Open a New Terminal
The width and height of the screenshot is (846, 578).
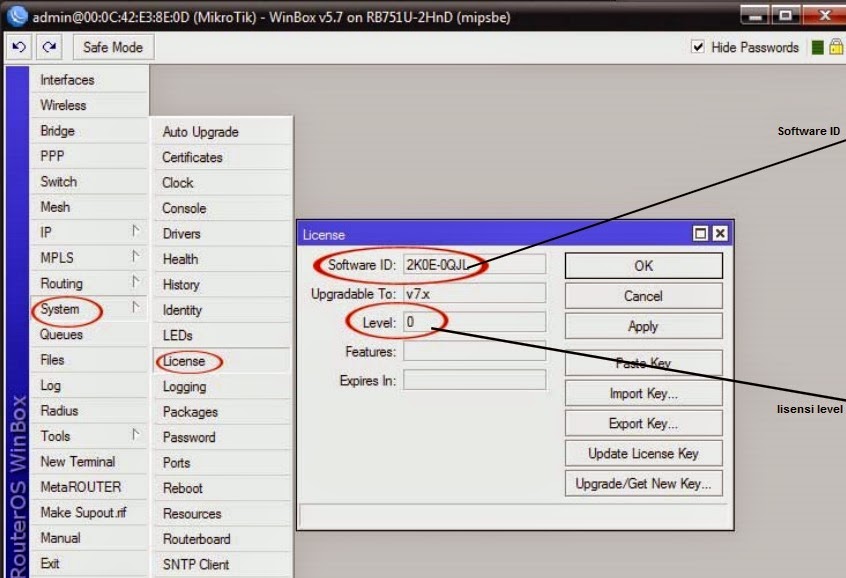[89, 461]
